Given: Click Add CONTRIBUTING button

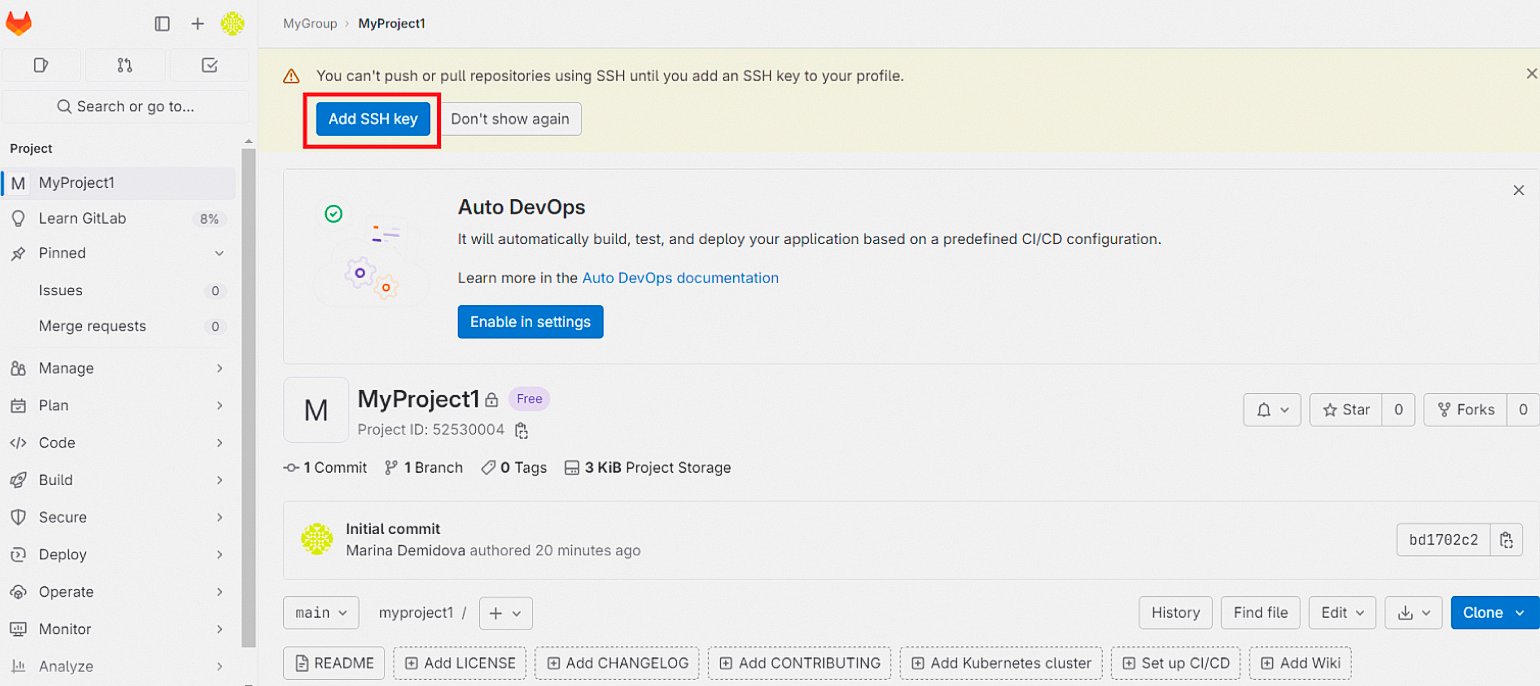Looking at the screenshot, I should pos(800,663).
